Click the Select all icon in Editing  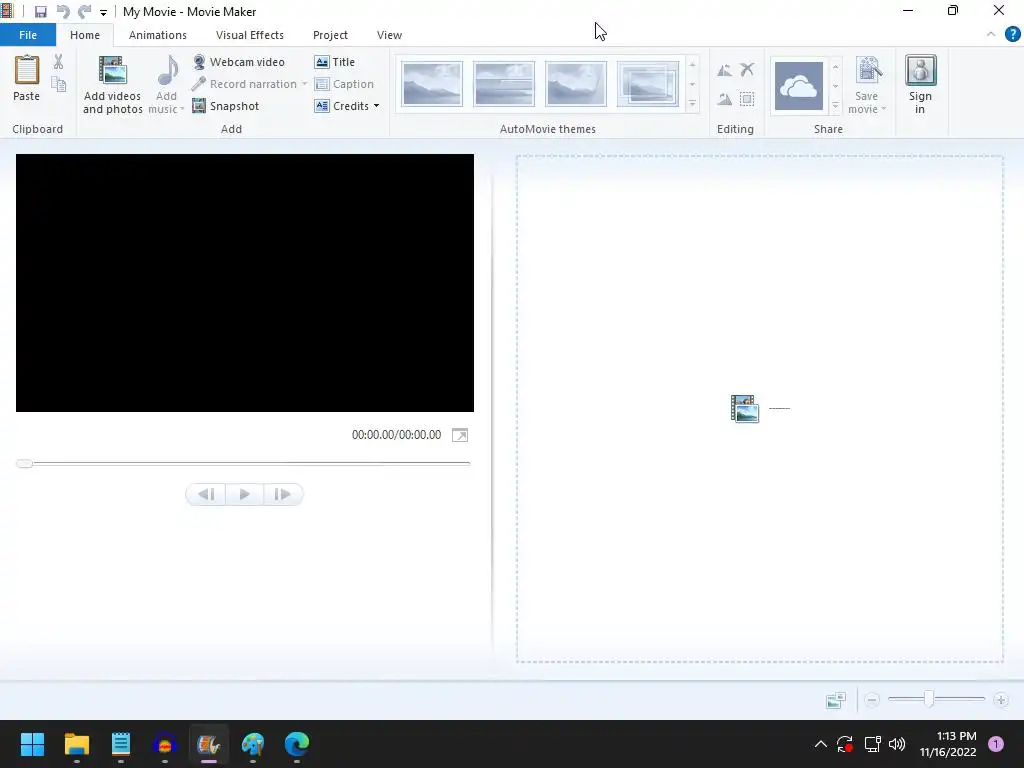tap(747, 99)
